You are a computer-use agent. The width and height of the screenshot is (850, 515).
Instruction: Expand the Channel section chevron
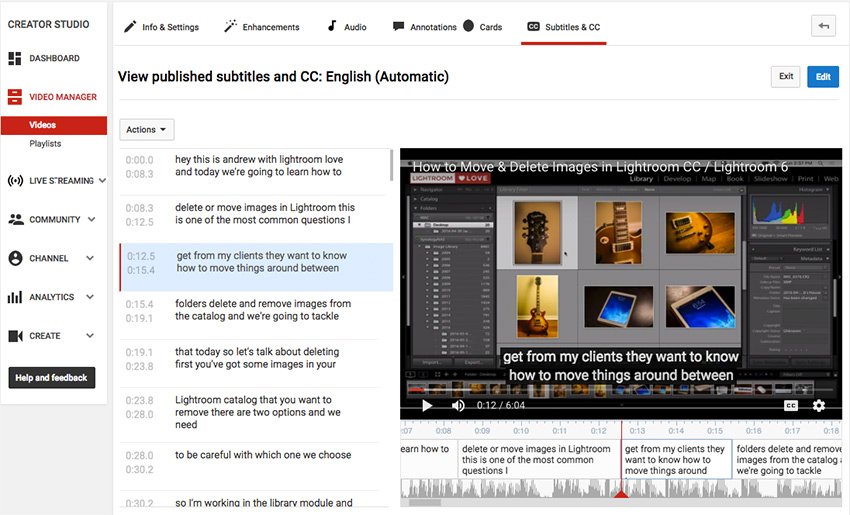pos(91,259)
